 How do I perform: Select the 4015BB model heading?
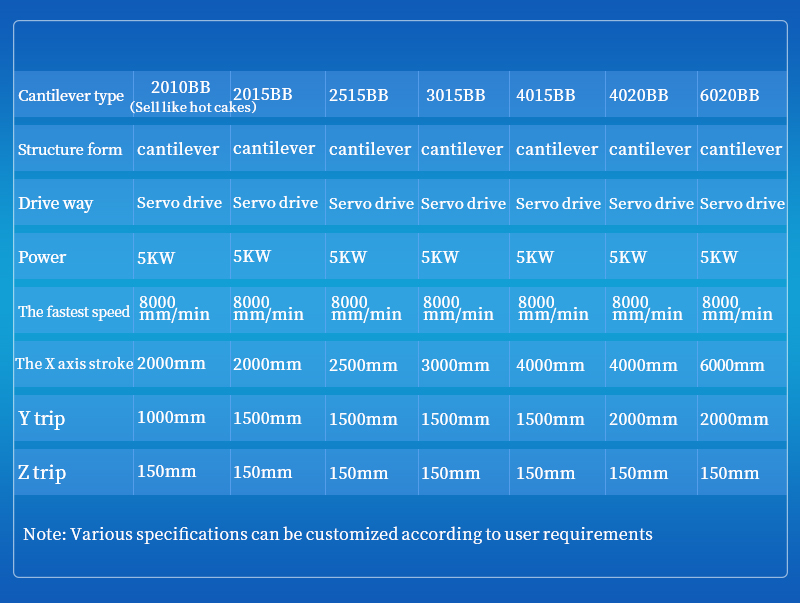click(x=546, y=95)
